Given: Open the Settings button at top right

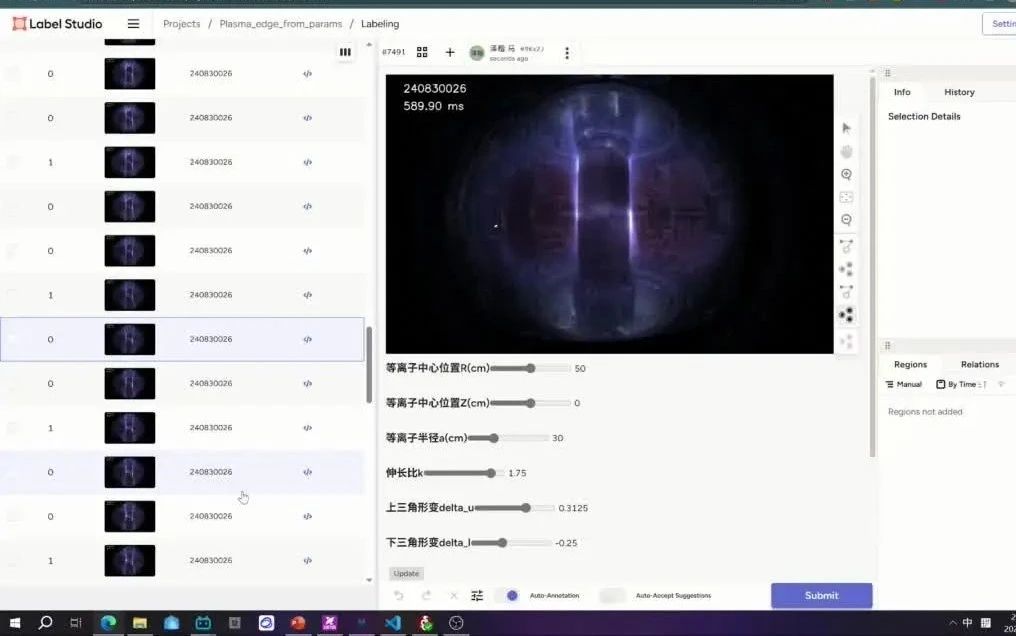Looking at the screenshot, I should click(x=1000, y=24).
